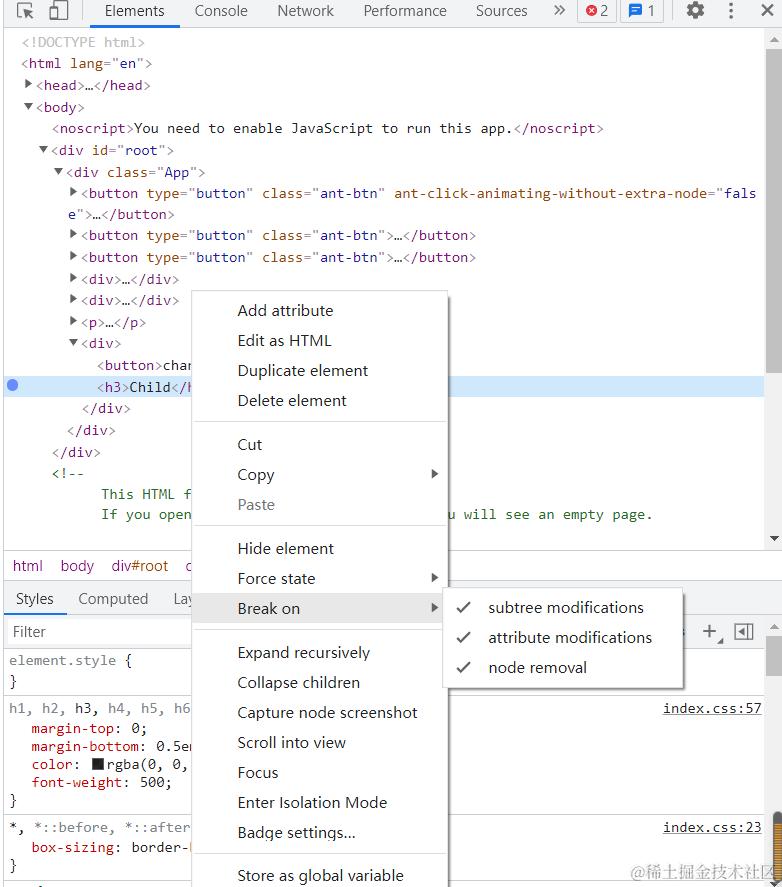The width and height of the screenshot is (782, 887).
Task: Open the three-dot customize menu
Action: tap(731, 10)
